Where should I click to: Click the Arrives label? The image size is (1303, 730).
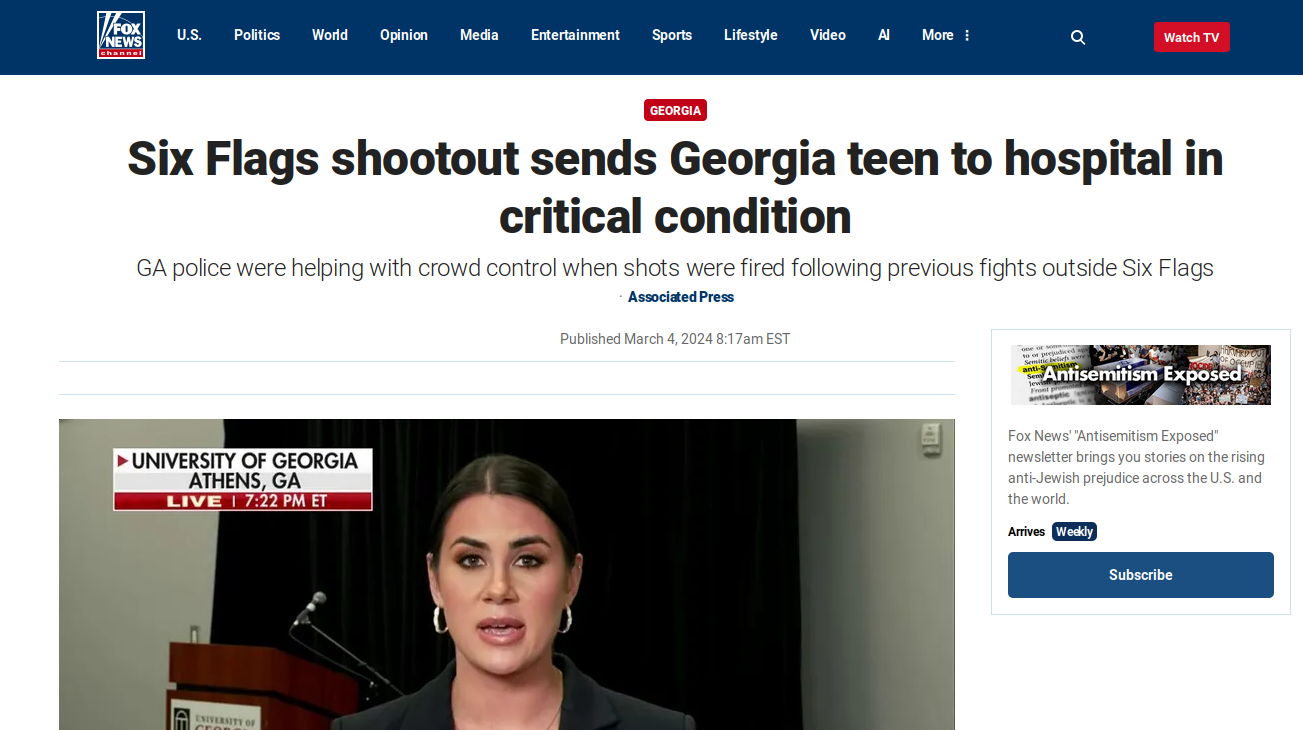[x=1026, y=532]
